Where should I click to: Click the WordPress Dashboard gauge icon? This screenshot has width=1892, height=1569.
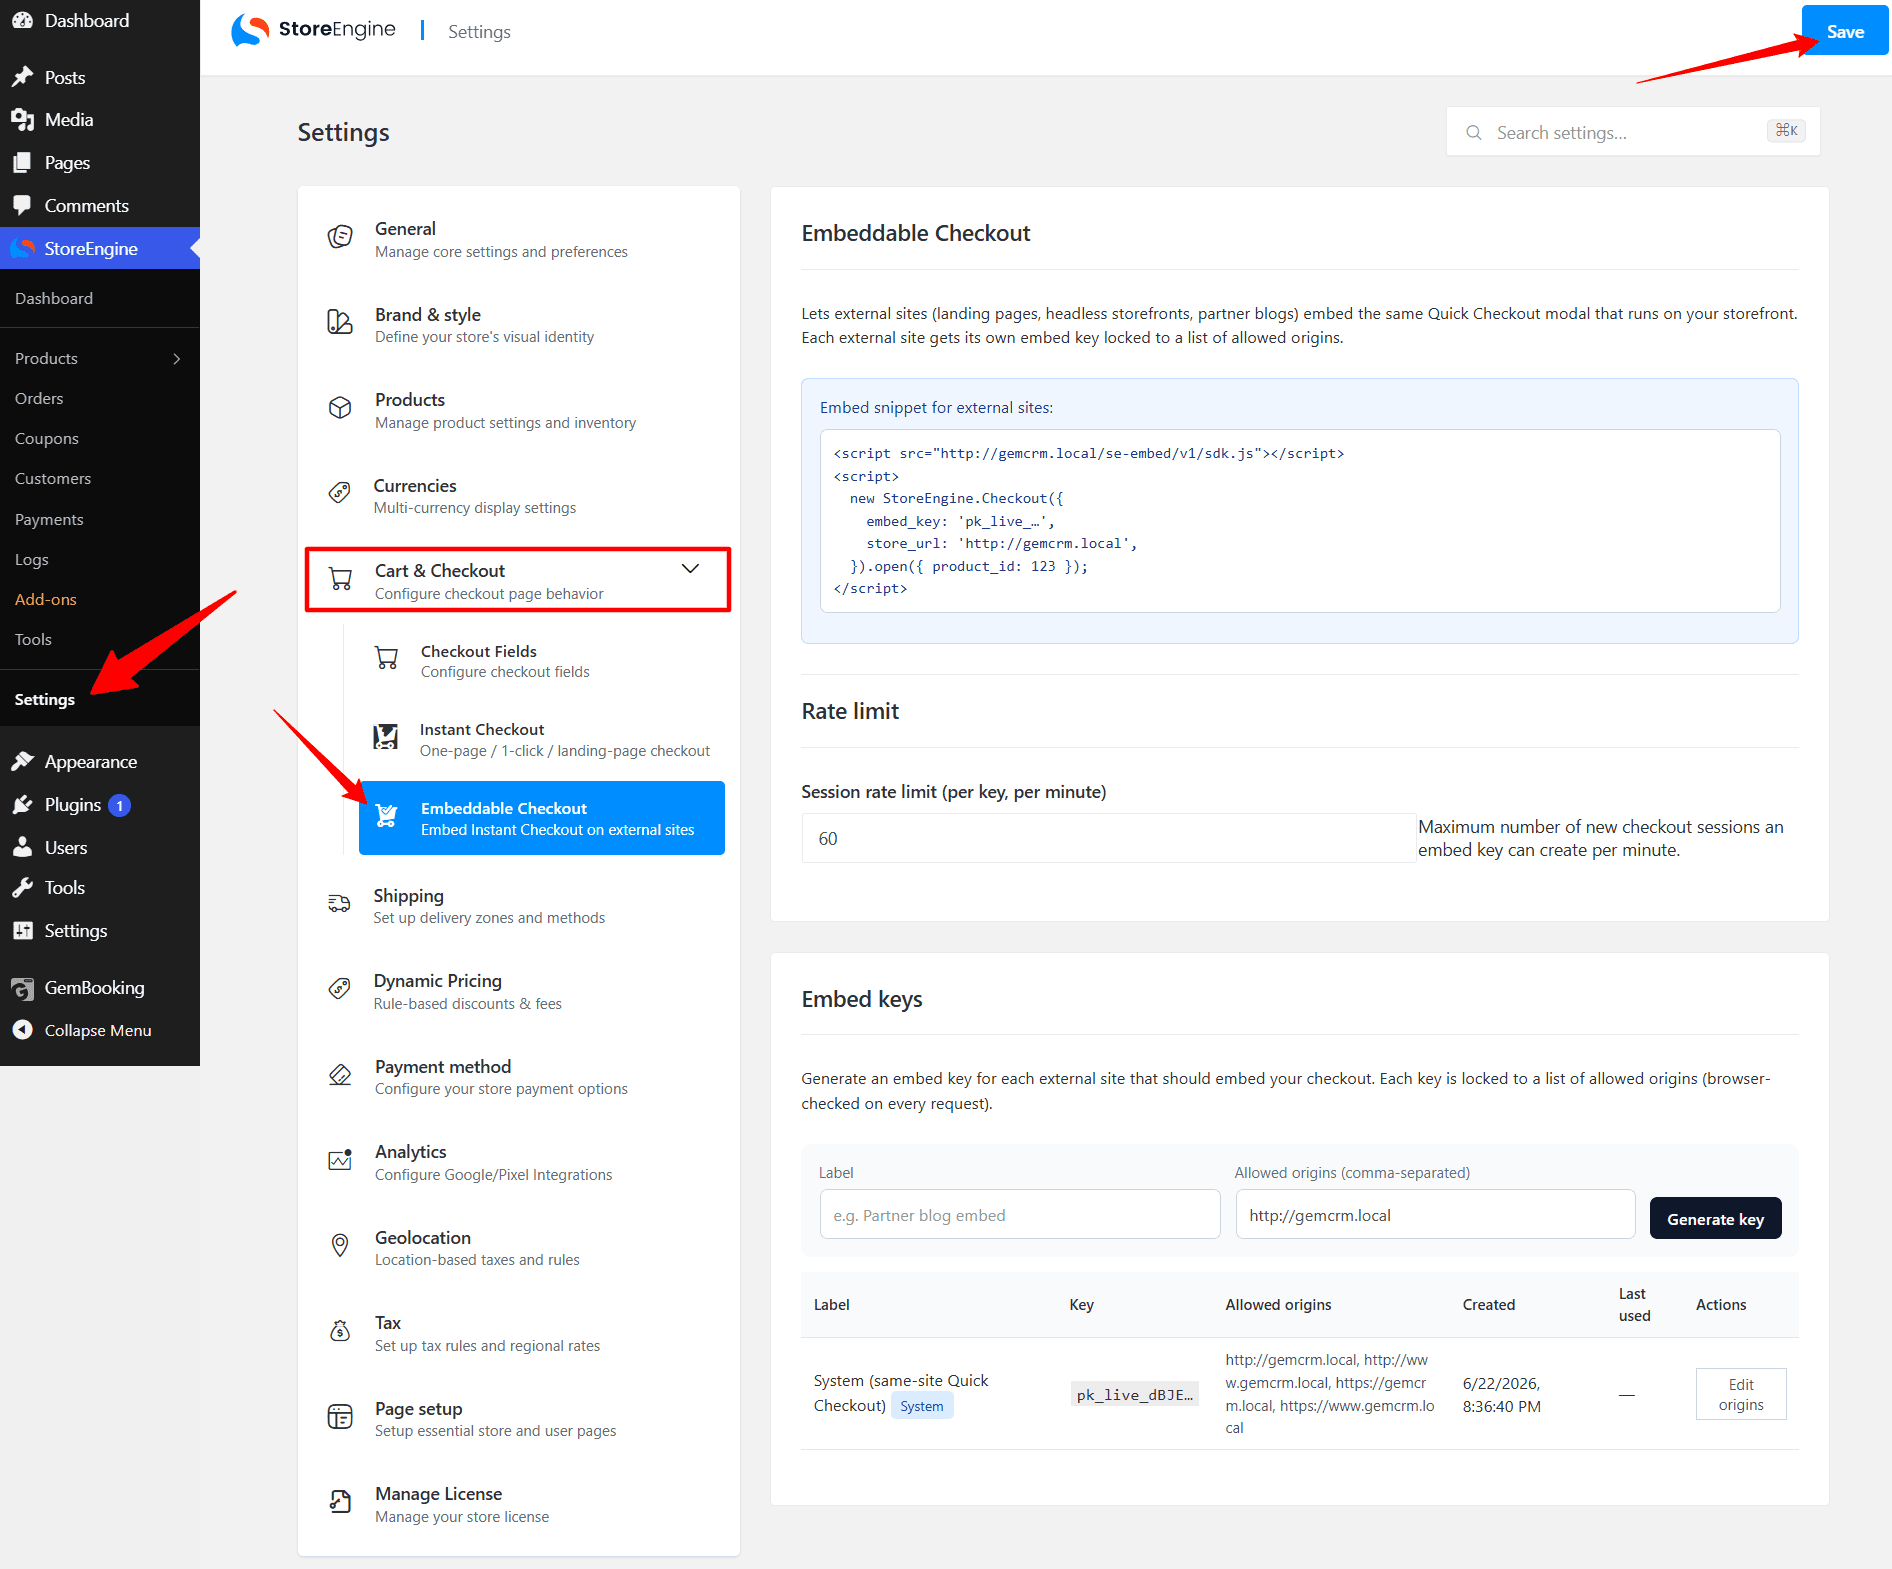(22, 20)
